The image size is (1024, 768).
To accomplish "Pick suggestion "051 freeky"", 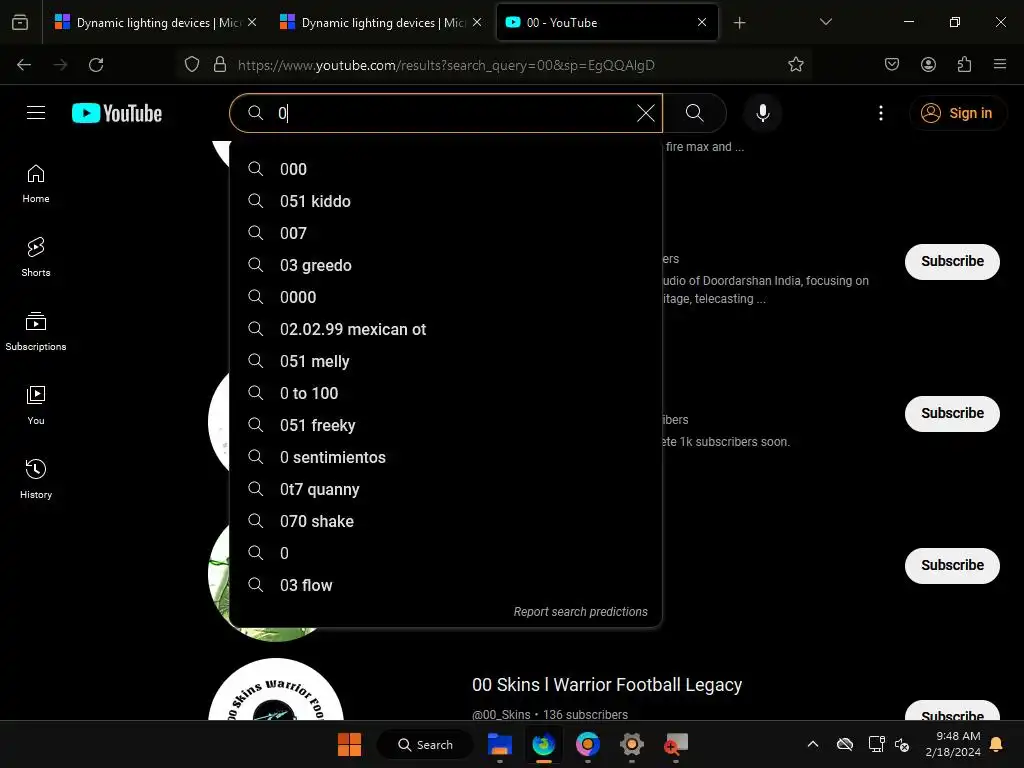I will 446,425.
